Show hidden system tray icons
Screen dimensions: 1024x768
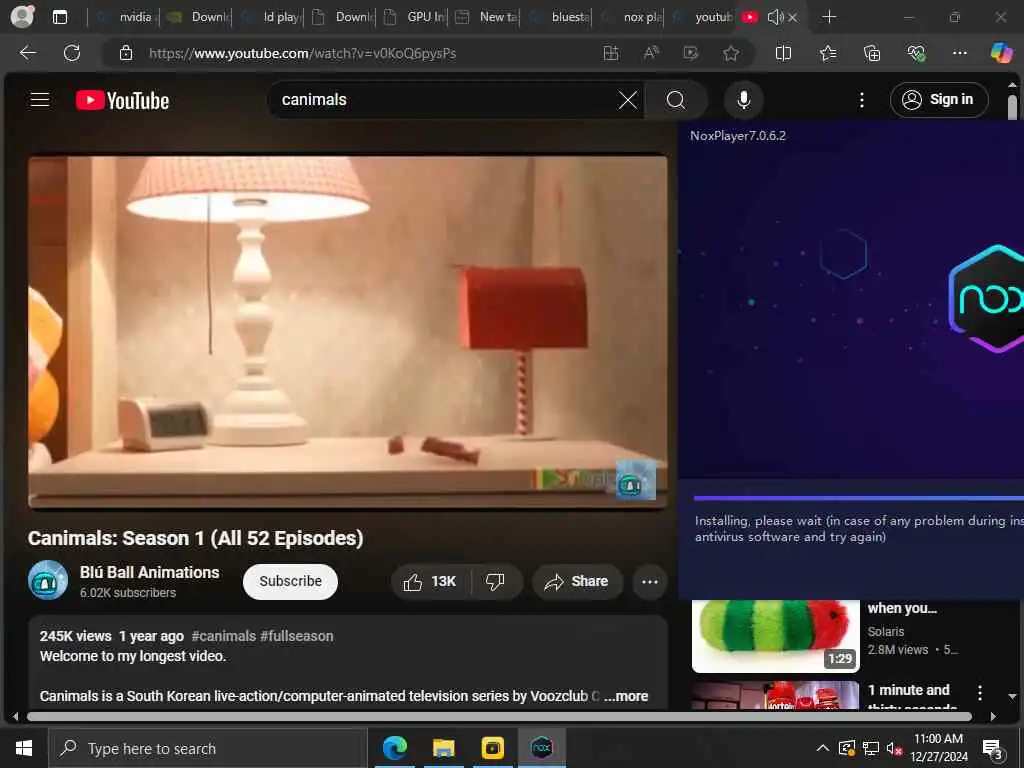click(x=823, y=748)
